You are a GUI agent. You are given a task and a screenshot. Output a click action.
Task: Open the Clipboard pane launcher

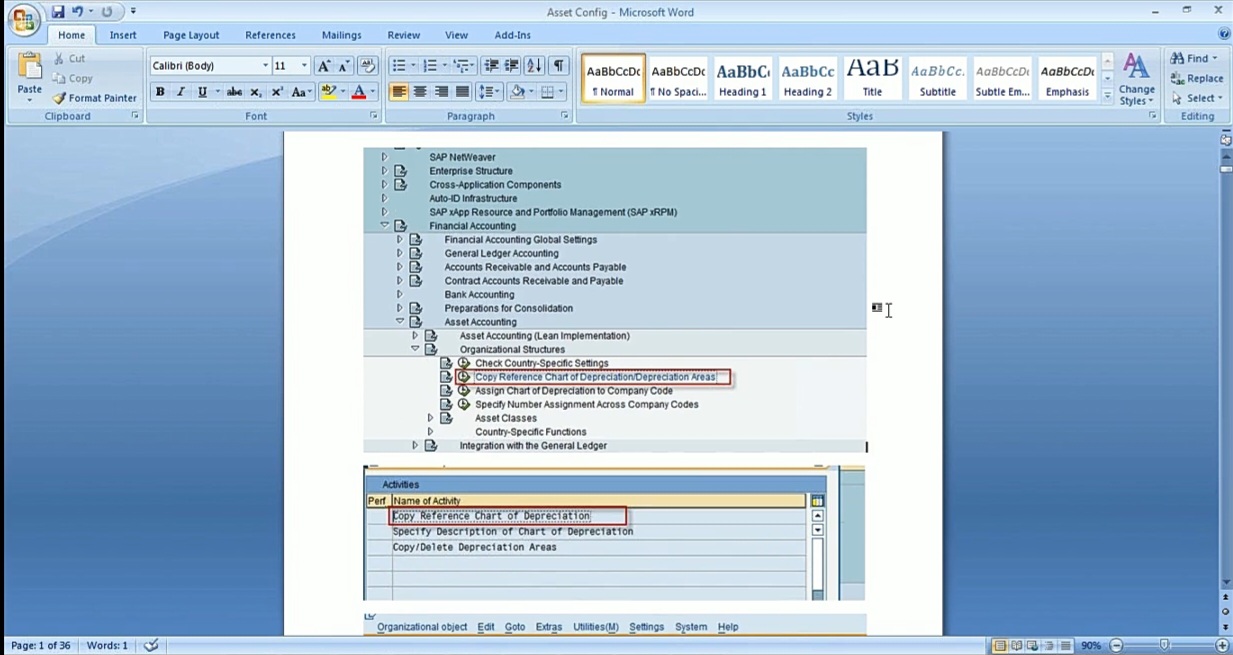135,116
